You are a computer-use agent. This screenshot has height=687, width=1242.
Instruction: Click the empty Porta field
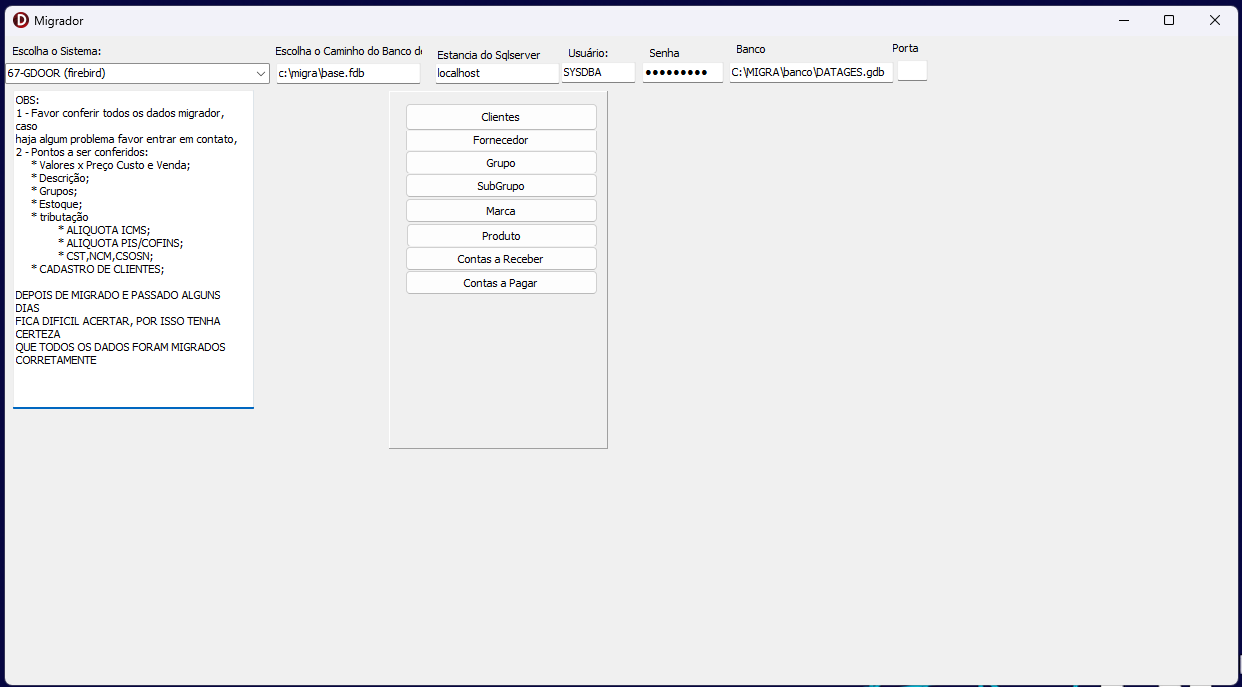912,71
